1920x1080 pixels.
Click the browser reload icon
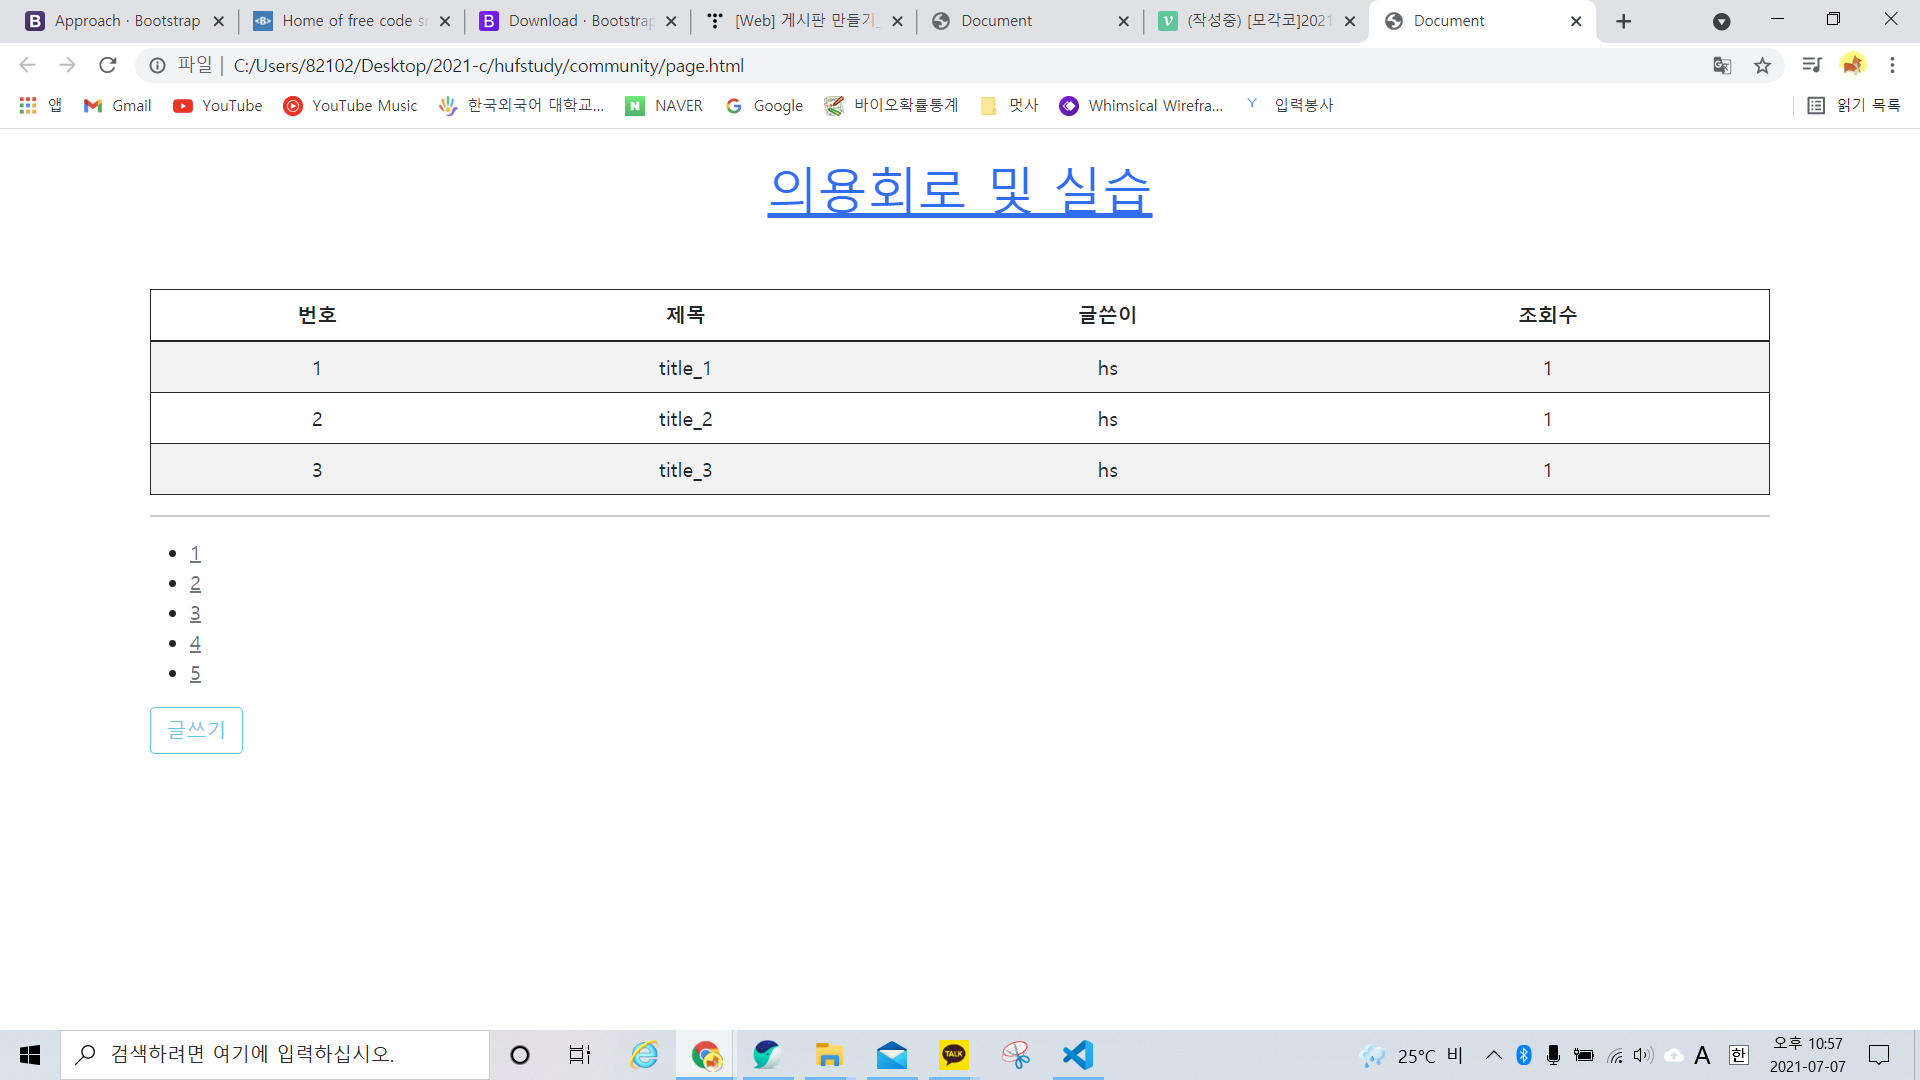[108, 66]
